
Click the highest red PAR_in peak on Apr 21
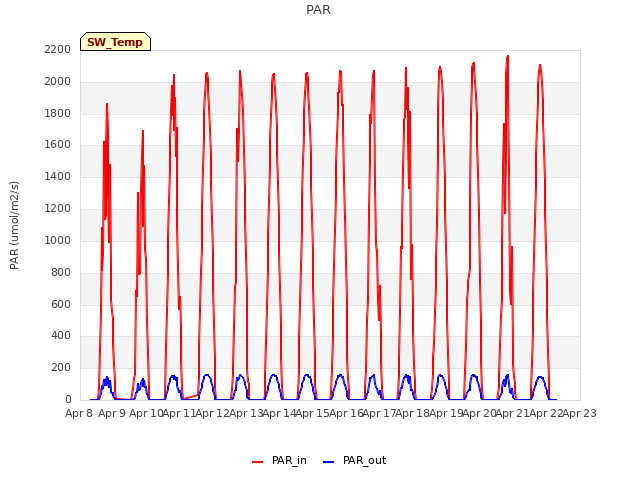[x=508, y=56]
